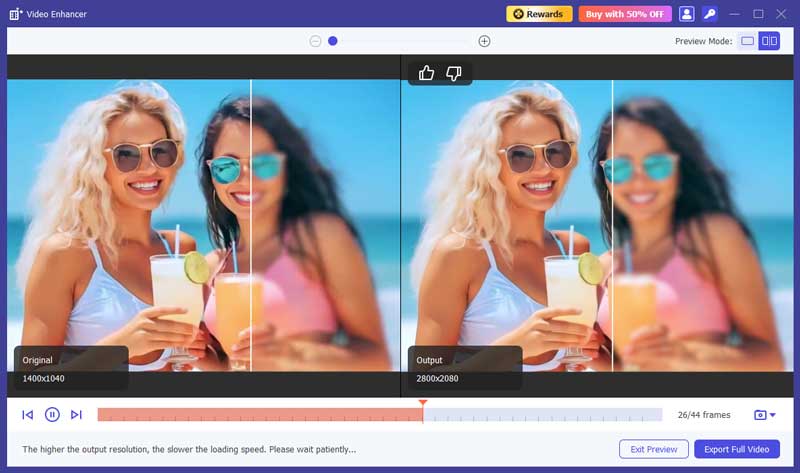Image resolution: width=800 pixels, height=473 pixels.
Task: Open the snapshot options dropdown arrow
Action: [772, 415]
